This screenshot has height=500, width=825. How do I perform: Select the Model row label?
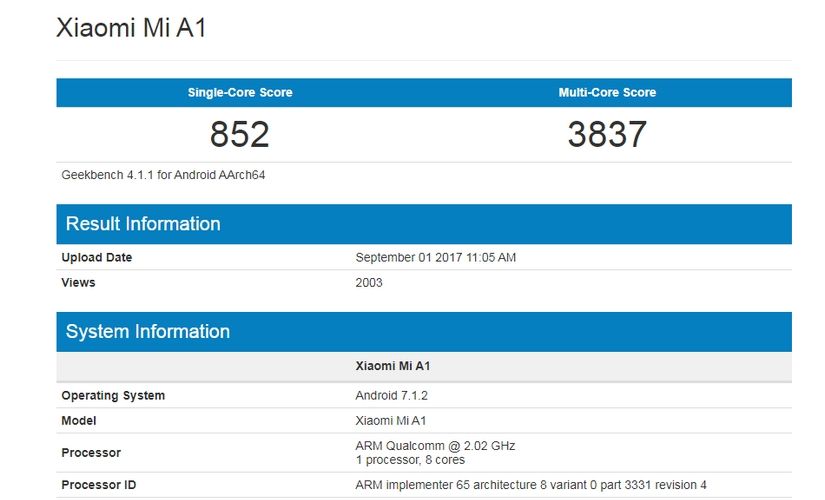(x=79, y=421)
